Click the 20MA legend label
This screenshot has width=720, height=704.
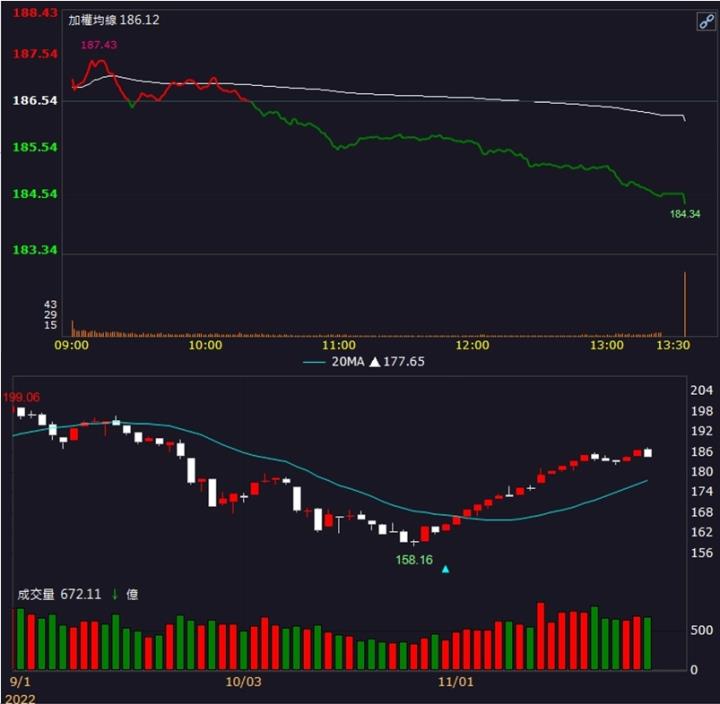coord(348,362)
